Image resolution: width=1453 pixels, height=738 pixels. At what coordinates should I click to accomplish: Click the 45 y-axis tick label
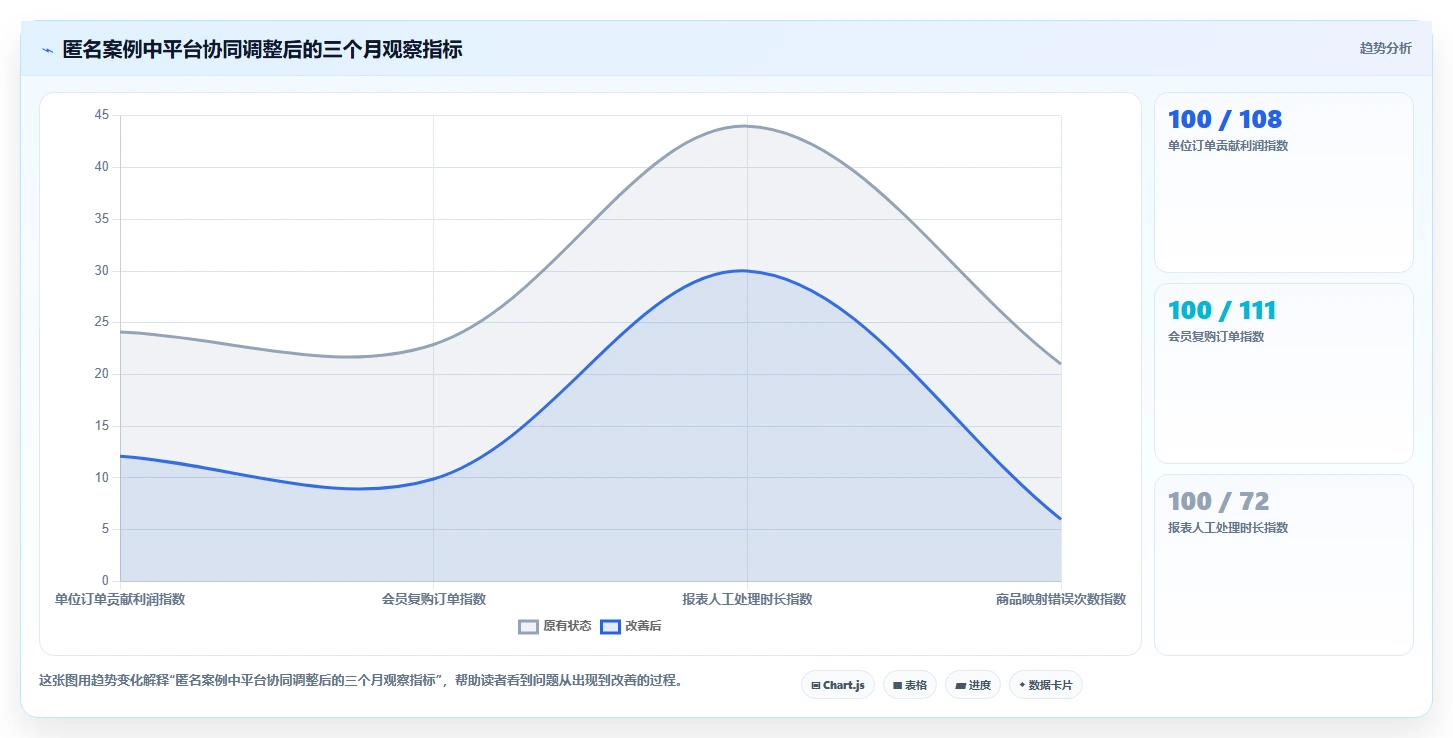click(101, 115)
